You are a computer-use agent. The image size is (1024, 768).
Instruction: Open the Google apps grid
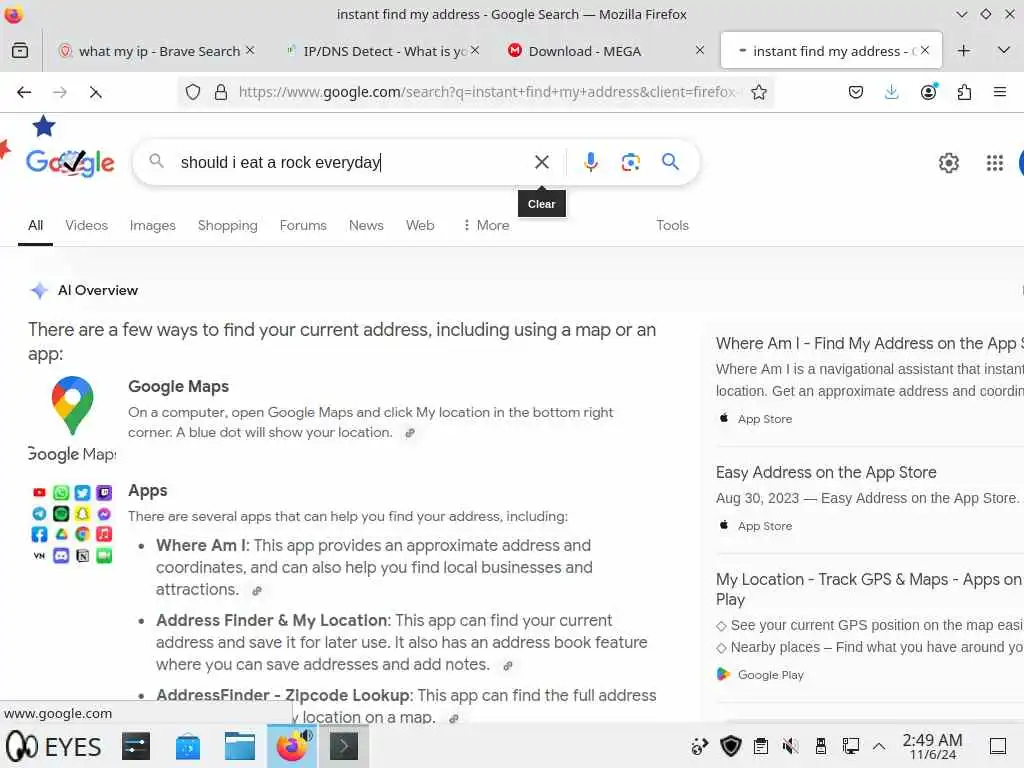(994, 163)
